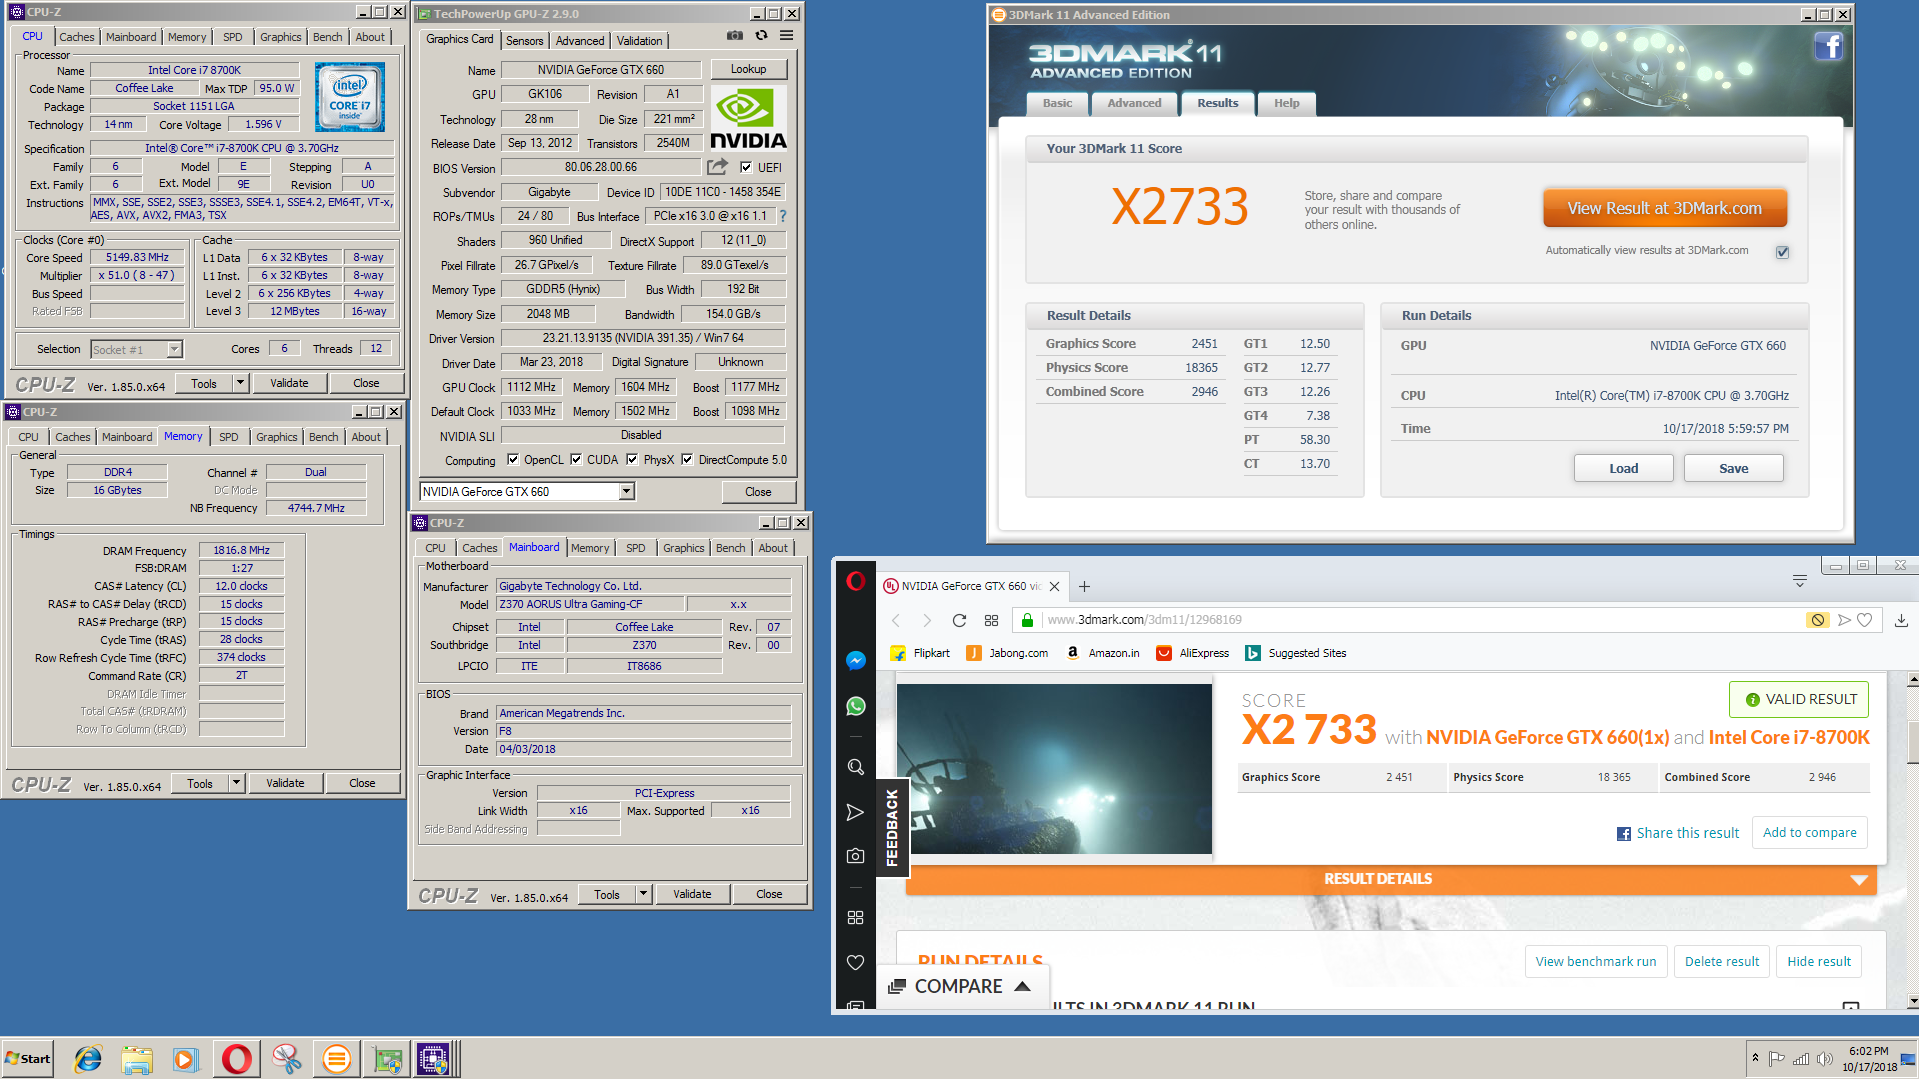Click Save in 3DMark Run Details
This screenshot has width=1919, height=1079.
coord(1733,468)
